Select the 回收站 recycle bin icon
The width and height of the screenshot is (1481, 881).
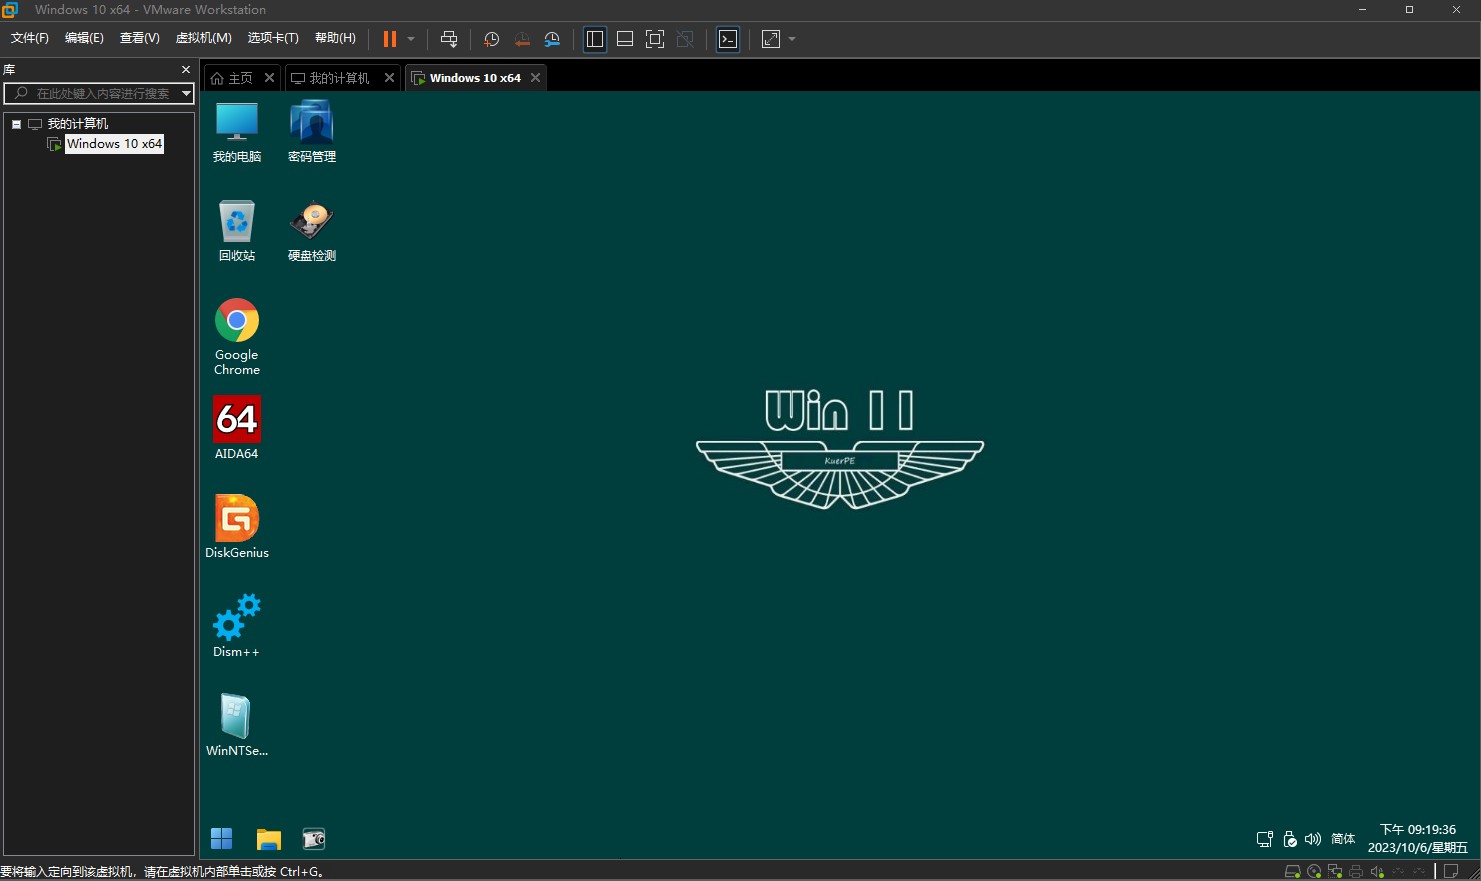[237, 231]
